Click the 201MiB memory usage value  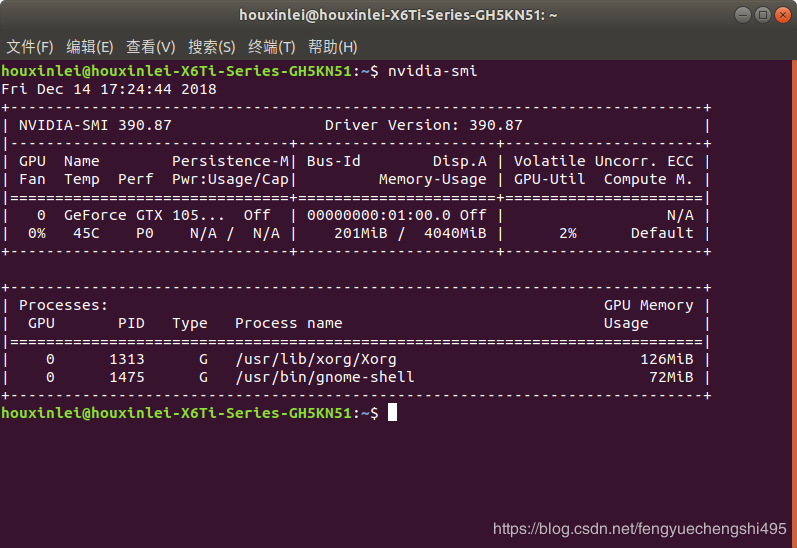[360, 233]
